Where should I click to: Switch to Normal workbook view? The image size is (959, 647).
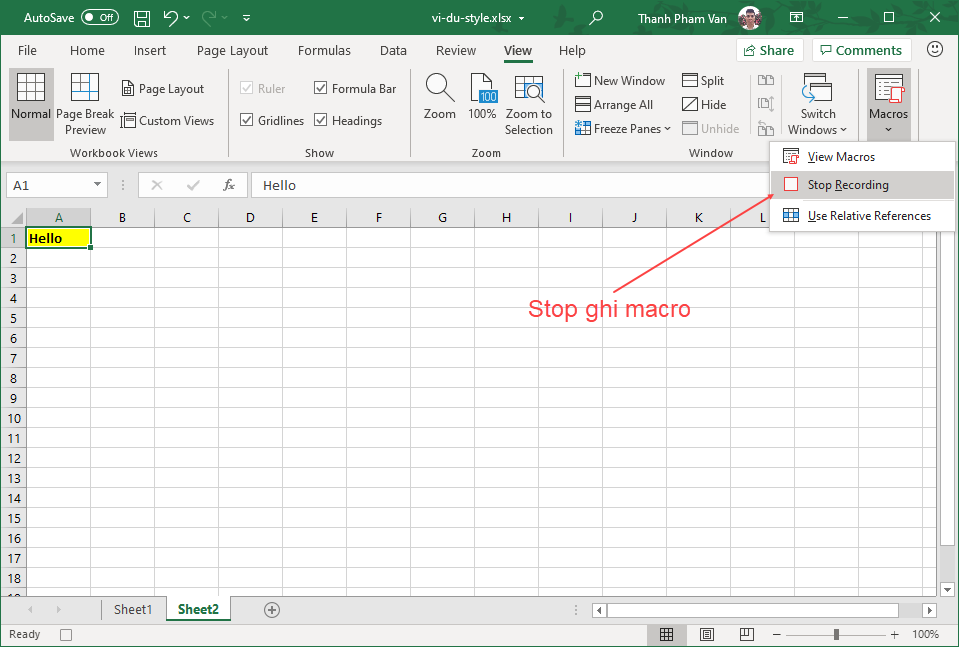(31, 104)
